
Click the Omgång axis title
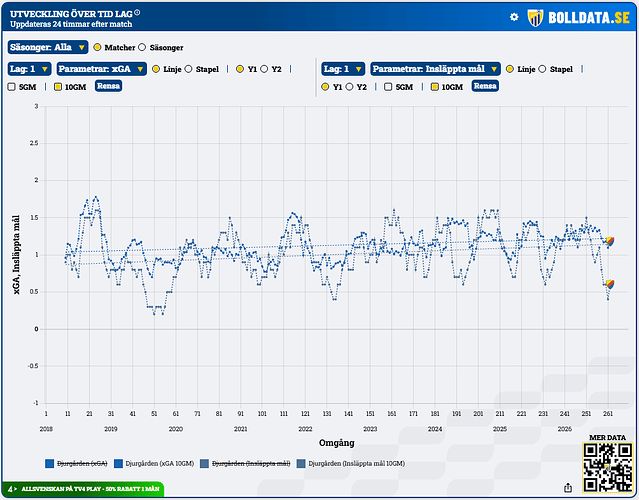[337, 443]
